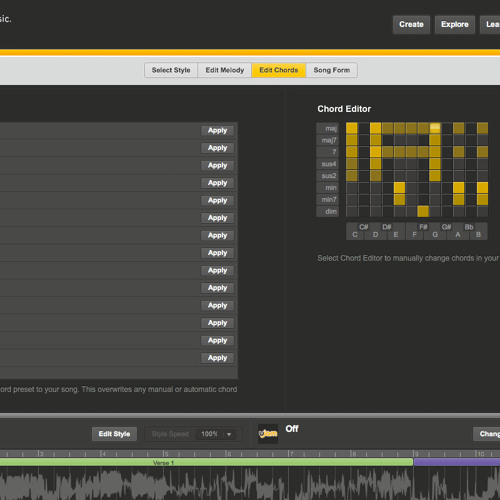Image resolution: width=500 pixels, height=500 pixels.
Task: Toggle the G maj7 chord cell
Action: point(435,140)
